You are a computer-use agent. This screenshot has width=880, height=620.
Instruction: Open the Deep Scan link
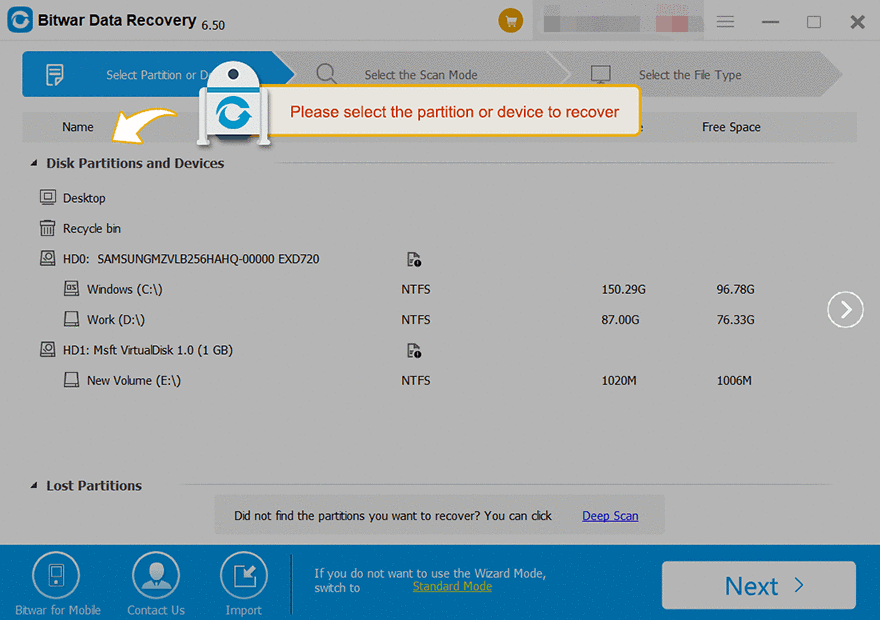(x=610, y=516)
